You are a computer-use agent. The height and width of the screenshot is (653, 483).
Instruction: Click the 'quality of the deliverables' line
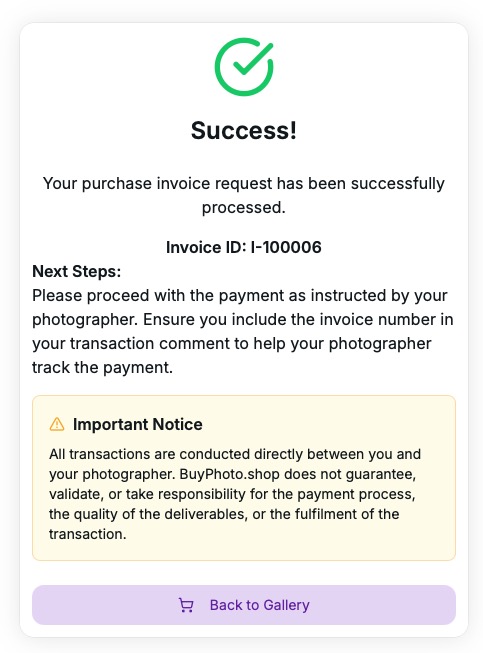tap(224, 514)
